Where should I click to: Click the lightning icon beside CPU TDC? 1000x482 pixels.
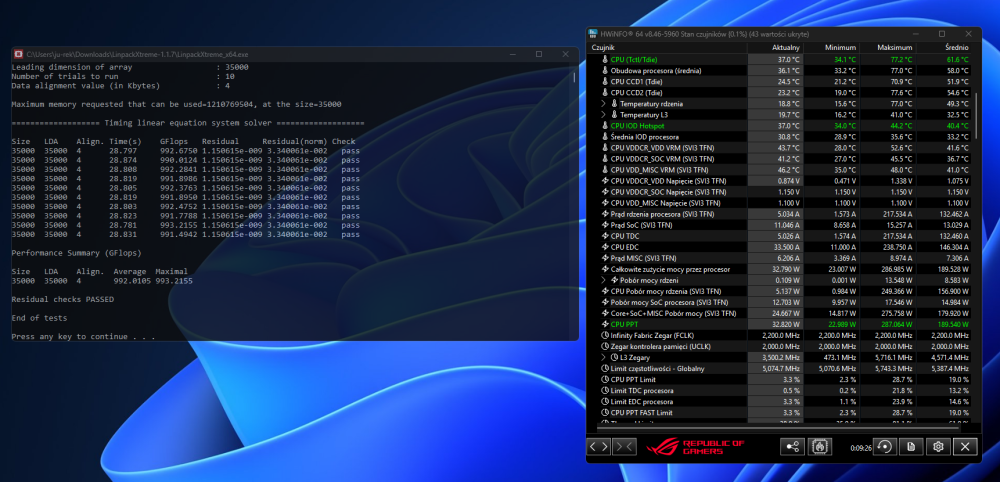tap(605, 236)
